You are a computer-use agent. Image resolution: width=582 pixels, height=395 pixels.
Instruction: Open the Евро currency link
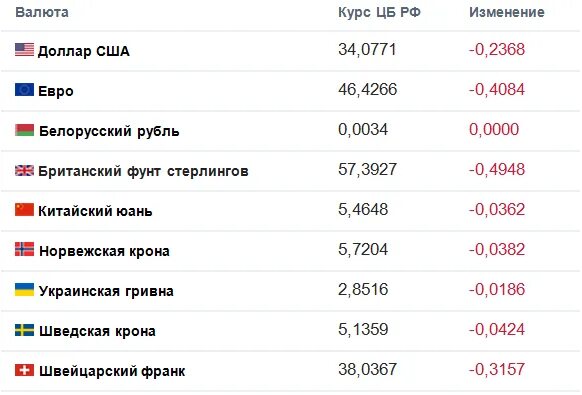(x=56, y=91)
